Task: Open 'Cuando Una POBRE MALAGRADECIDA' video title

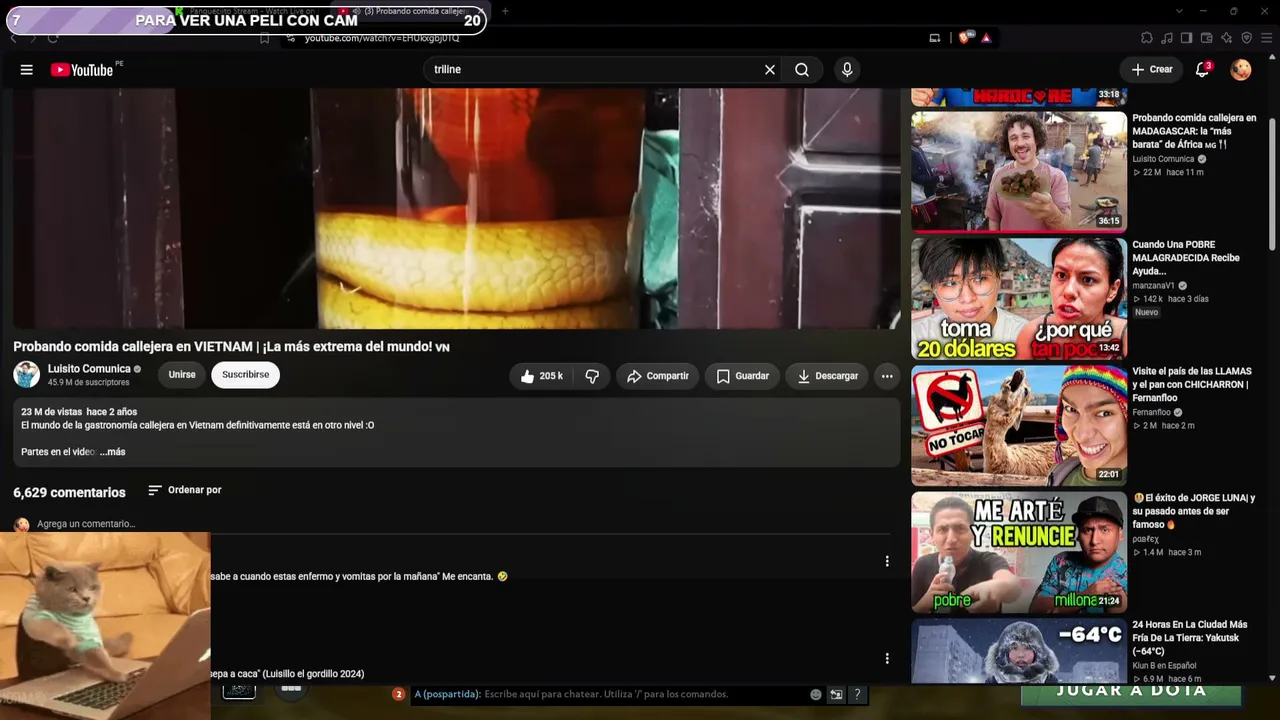Action: point(1186,258)
